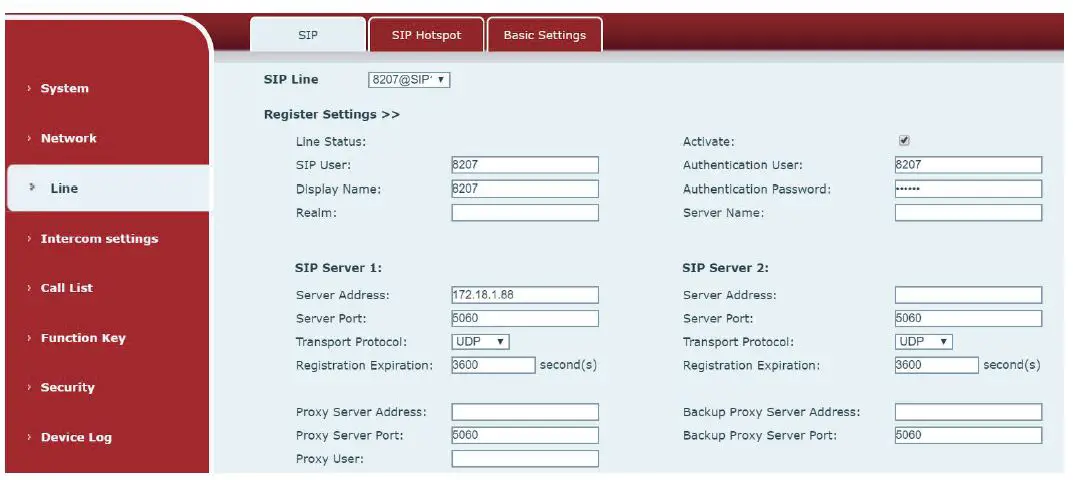Select the SIP tab

[308, 35]
